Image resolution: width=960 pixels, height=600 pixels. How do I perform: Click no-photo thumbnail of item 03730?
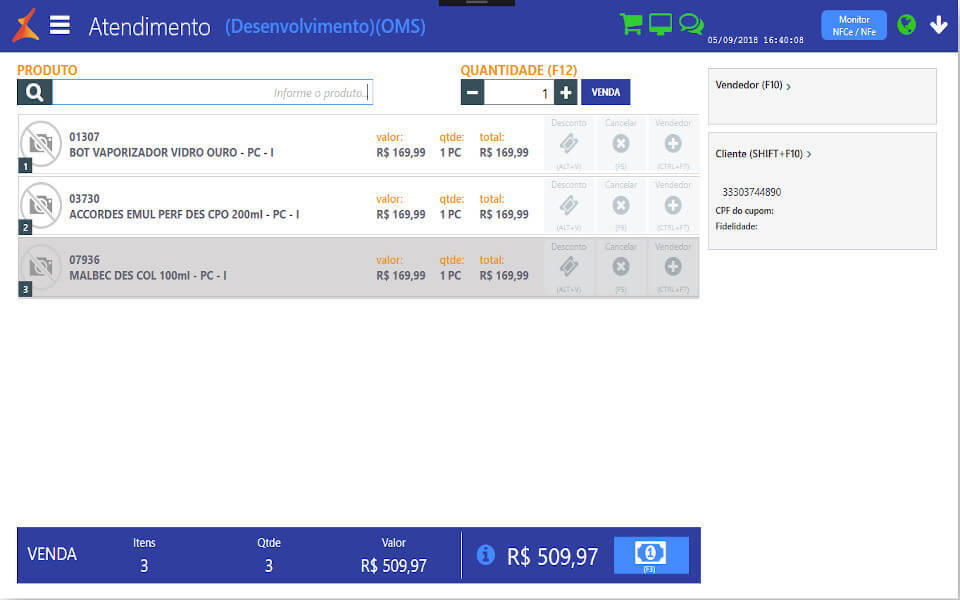41,205
